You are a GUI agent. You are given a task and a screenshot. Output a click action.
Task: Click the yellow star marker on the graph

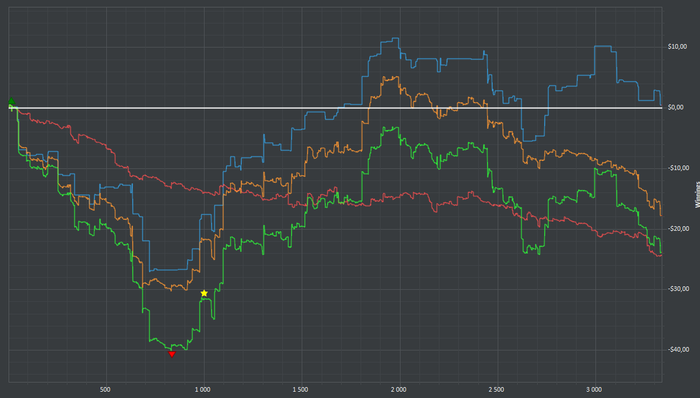(204, 293)
